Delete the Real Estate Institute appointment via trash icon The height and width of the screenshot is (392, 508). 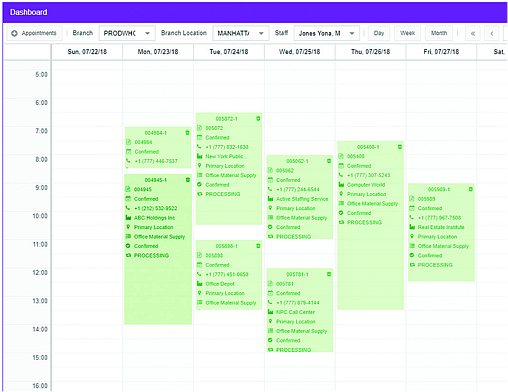point(471,189)
